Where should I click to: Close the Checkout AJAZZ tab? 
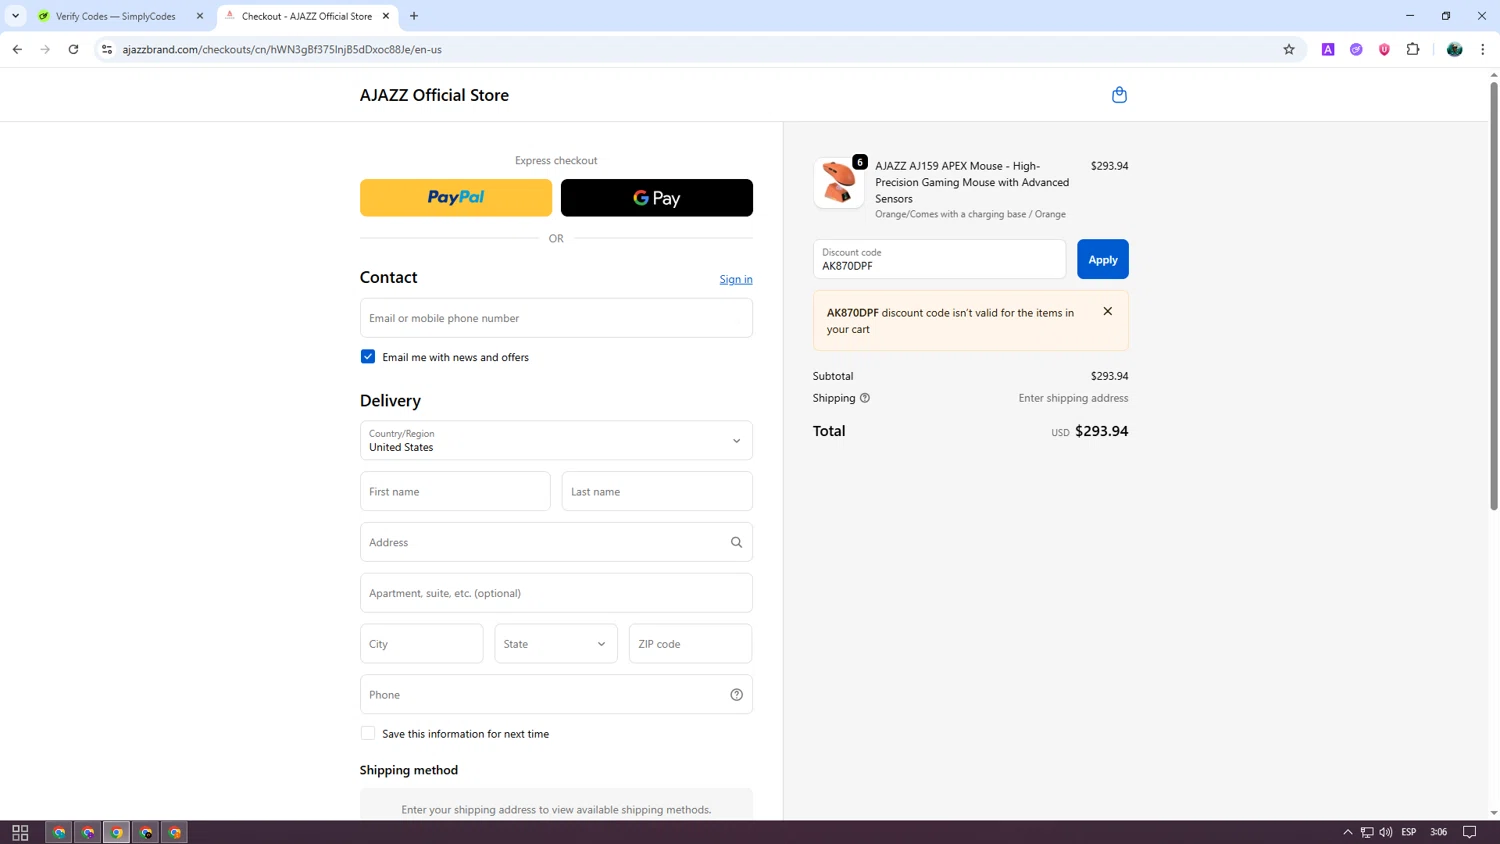385,16
